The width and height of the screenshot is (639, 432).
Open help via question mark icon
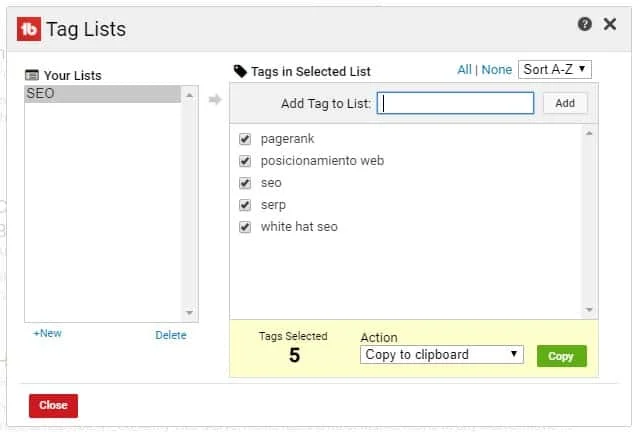click(584, 24)
